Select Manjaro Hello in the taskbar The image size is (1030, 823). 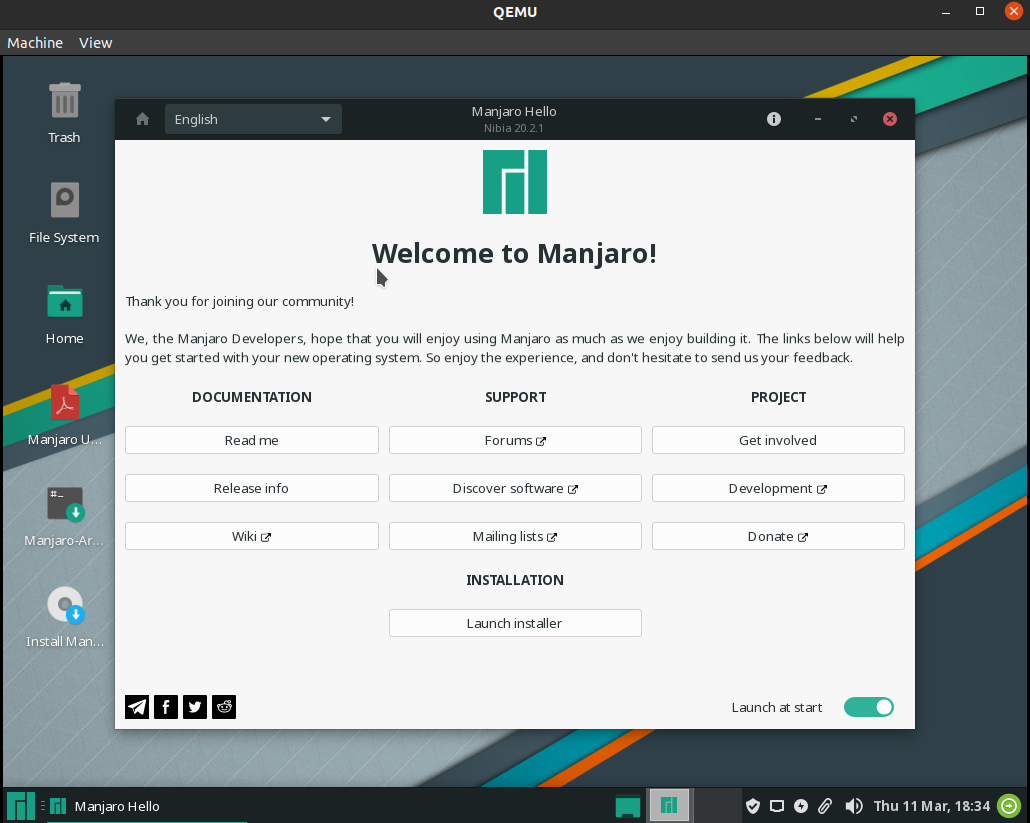pos(117,805)
